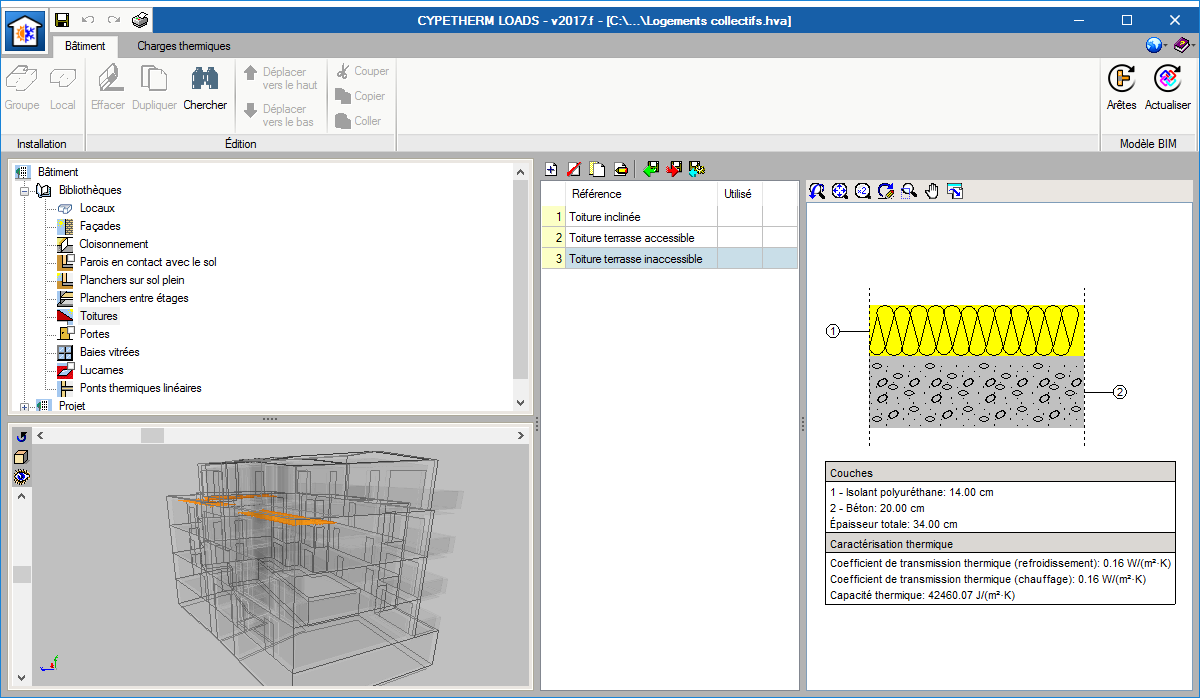Viewport: 1200px width, 698px height.
Task: Save the project with the floppy disk icon
Action: [62, 20]
